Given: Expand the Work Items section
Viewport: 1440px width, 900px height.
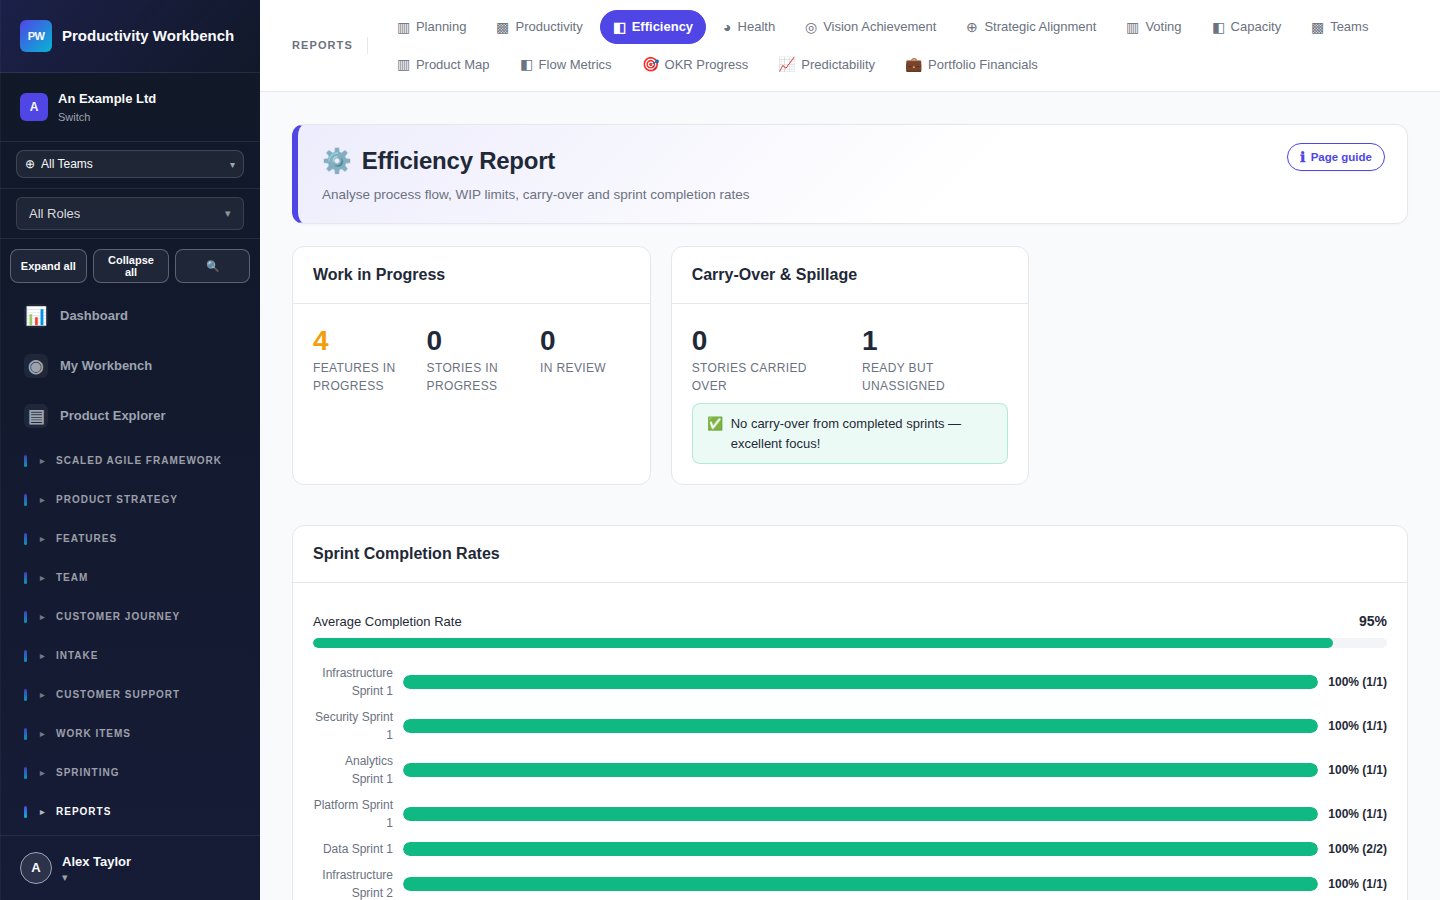Looking at the screenshot, I should pyautogui.click(x=130, y=734).
